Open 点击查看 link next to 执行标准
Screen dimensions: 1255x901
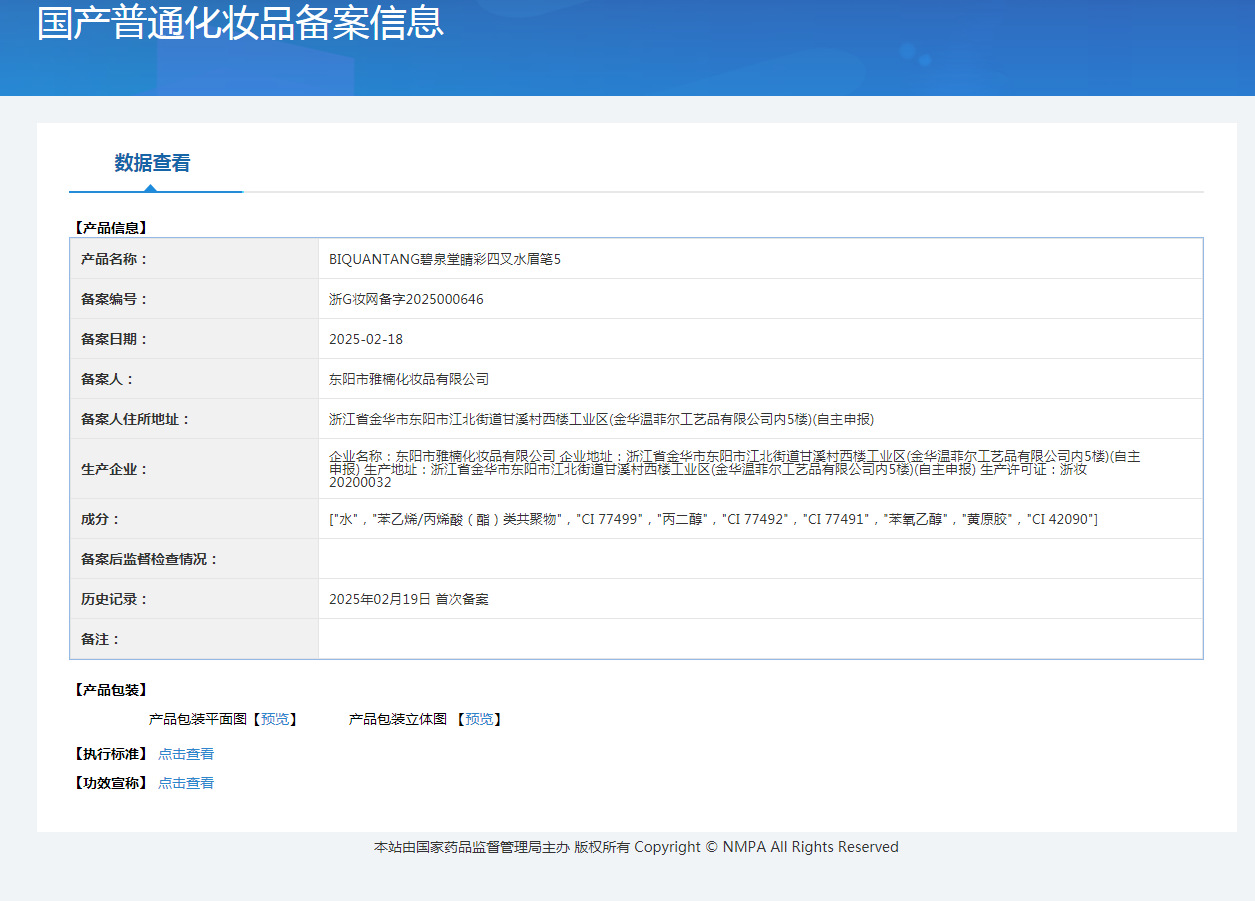tap(186, 754)
